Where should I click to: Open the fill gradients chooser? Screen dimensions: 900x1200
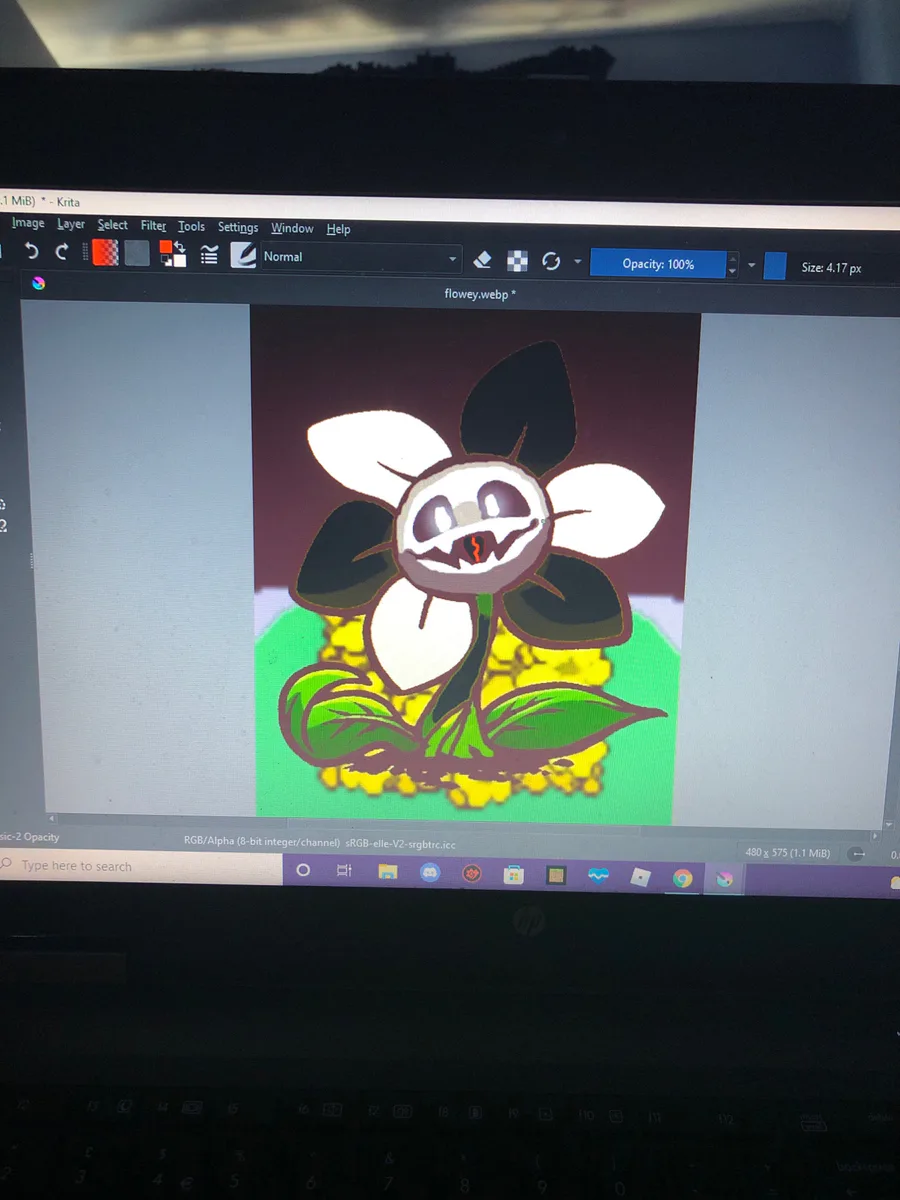pyautogui.click(x=105, y=253)
